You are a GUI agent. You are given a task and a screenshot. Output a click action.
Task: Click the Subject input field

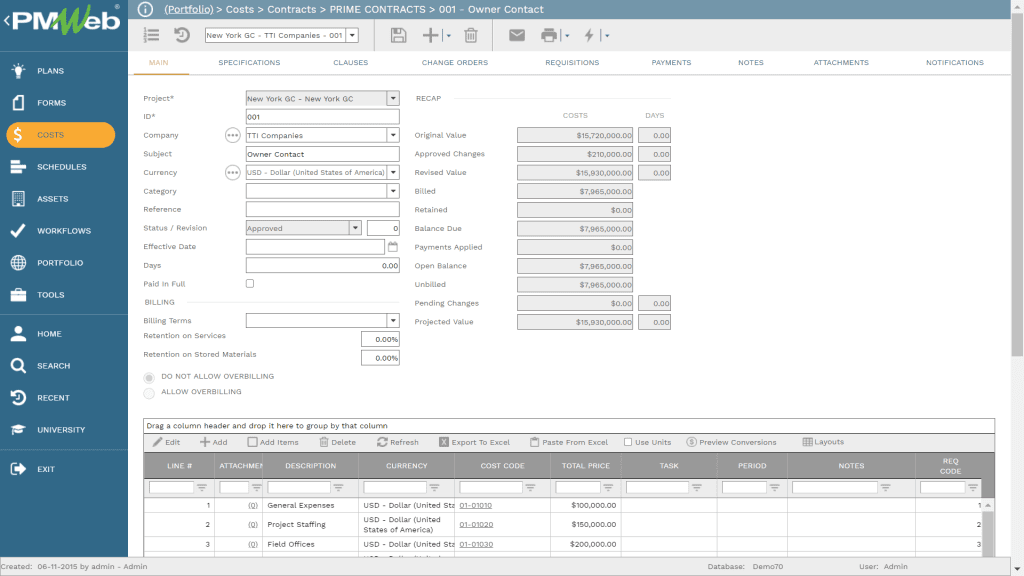[x=323, y=154]
